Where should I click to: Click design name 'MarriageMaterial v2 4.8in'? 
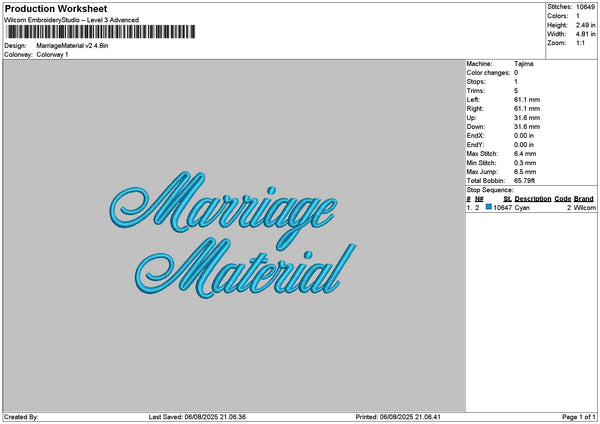click(x=72, y=46)
